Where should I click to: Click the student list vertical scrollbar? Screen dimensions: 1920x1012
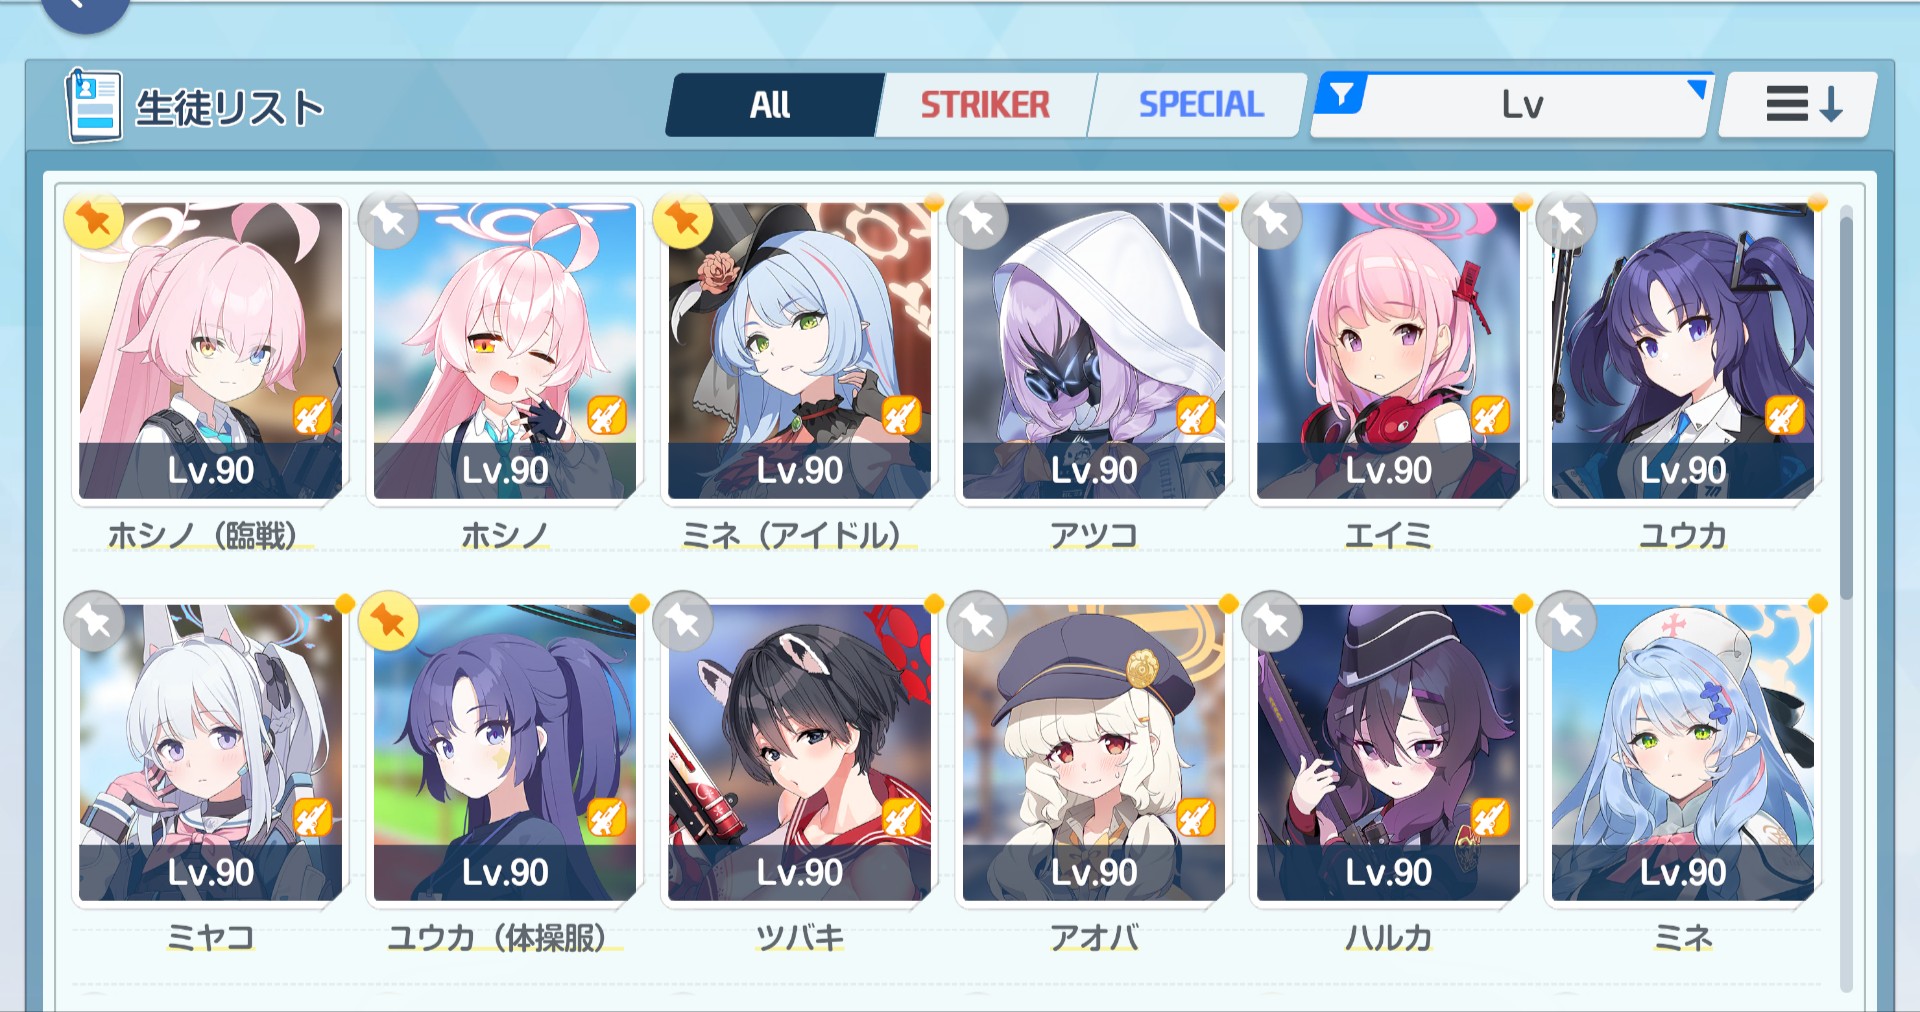click(1846, 598)
